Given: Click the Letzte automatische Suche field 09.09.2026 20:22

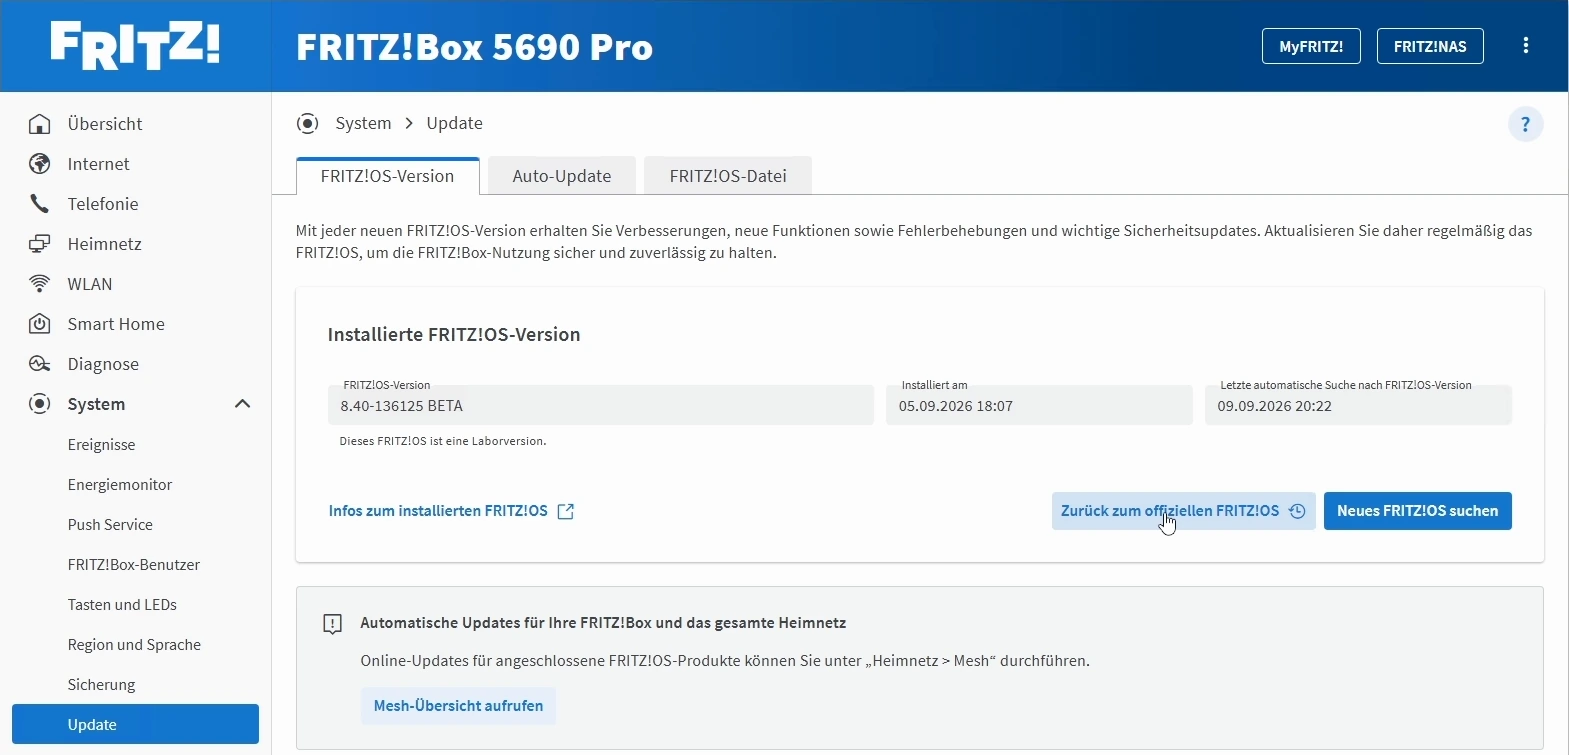Looking at the screenshot, I should [x=1358, y=405].
